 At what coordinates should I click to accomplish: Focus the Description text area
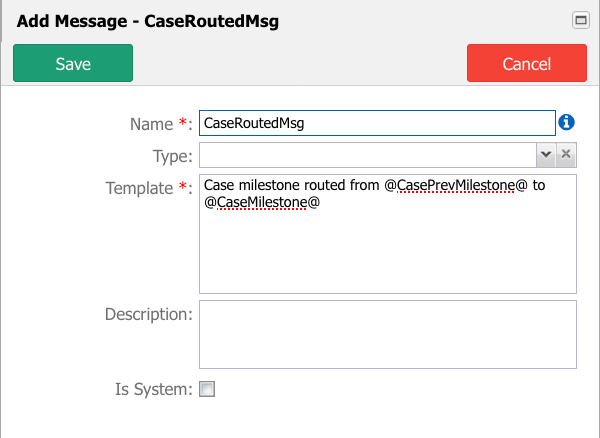click(388, 334)
